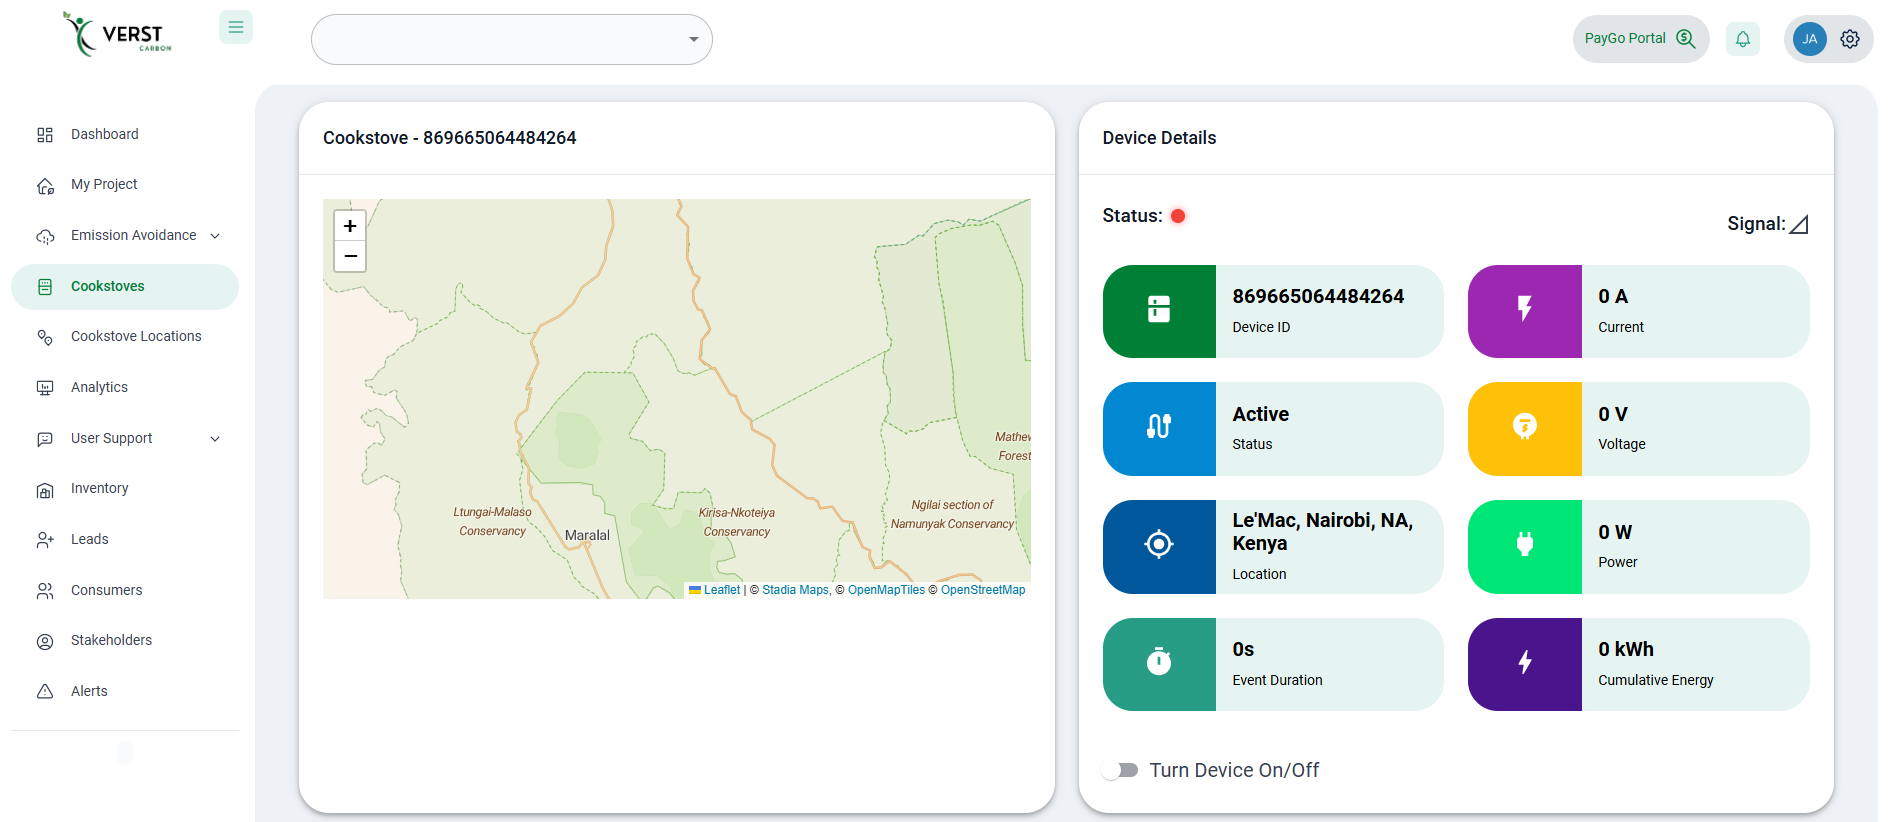The width and height of the screenshot is (1895, 822).
Task: Collapse sidebar with hamburger menu button
Action: [236, 27]
